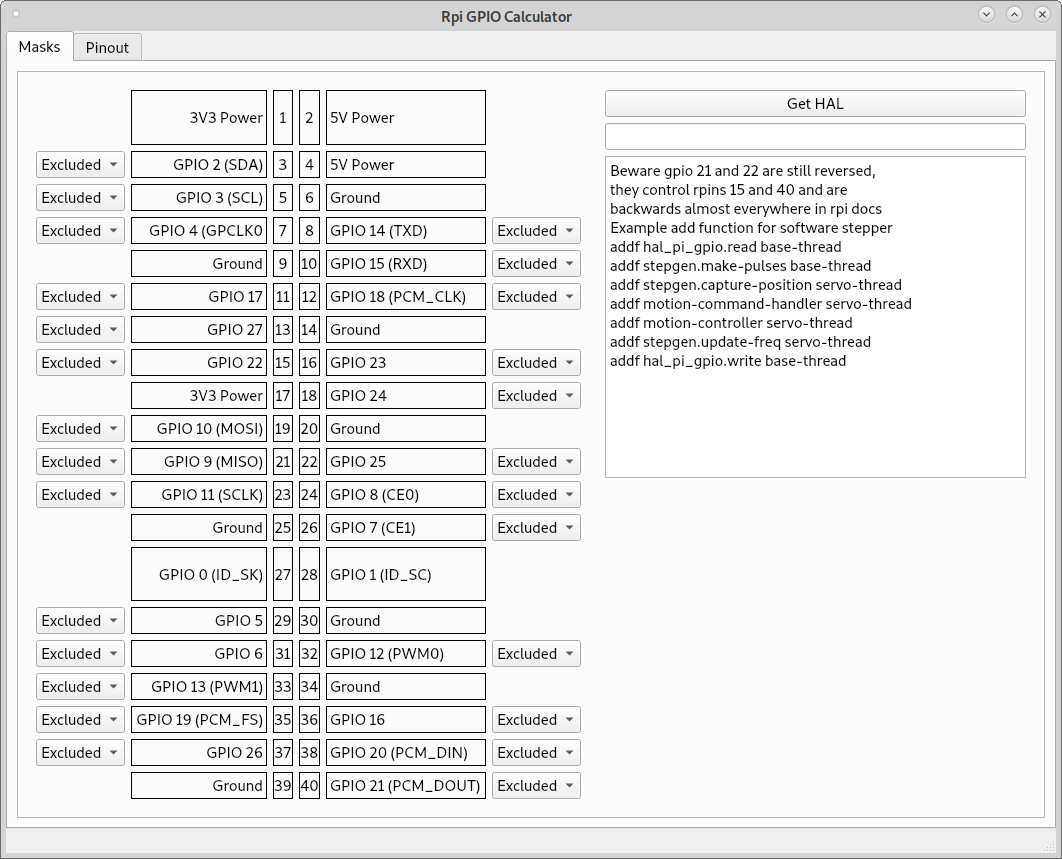Expand the GPIO 24 mode dropdown

coord(536,396)
